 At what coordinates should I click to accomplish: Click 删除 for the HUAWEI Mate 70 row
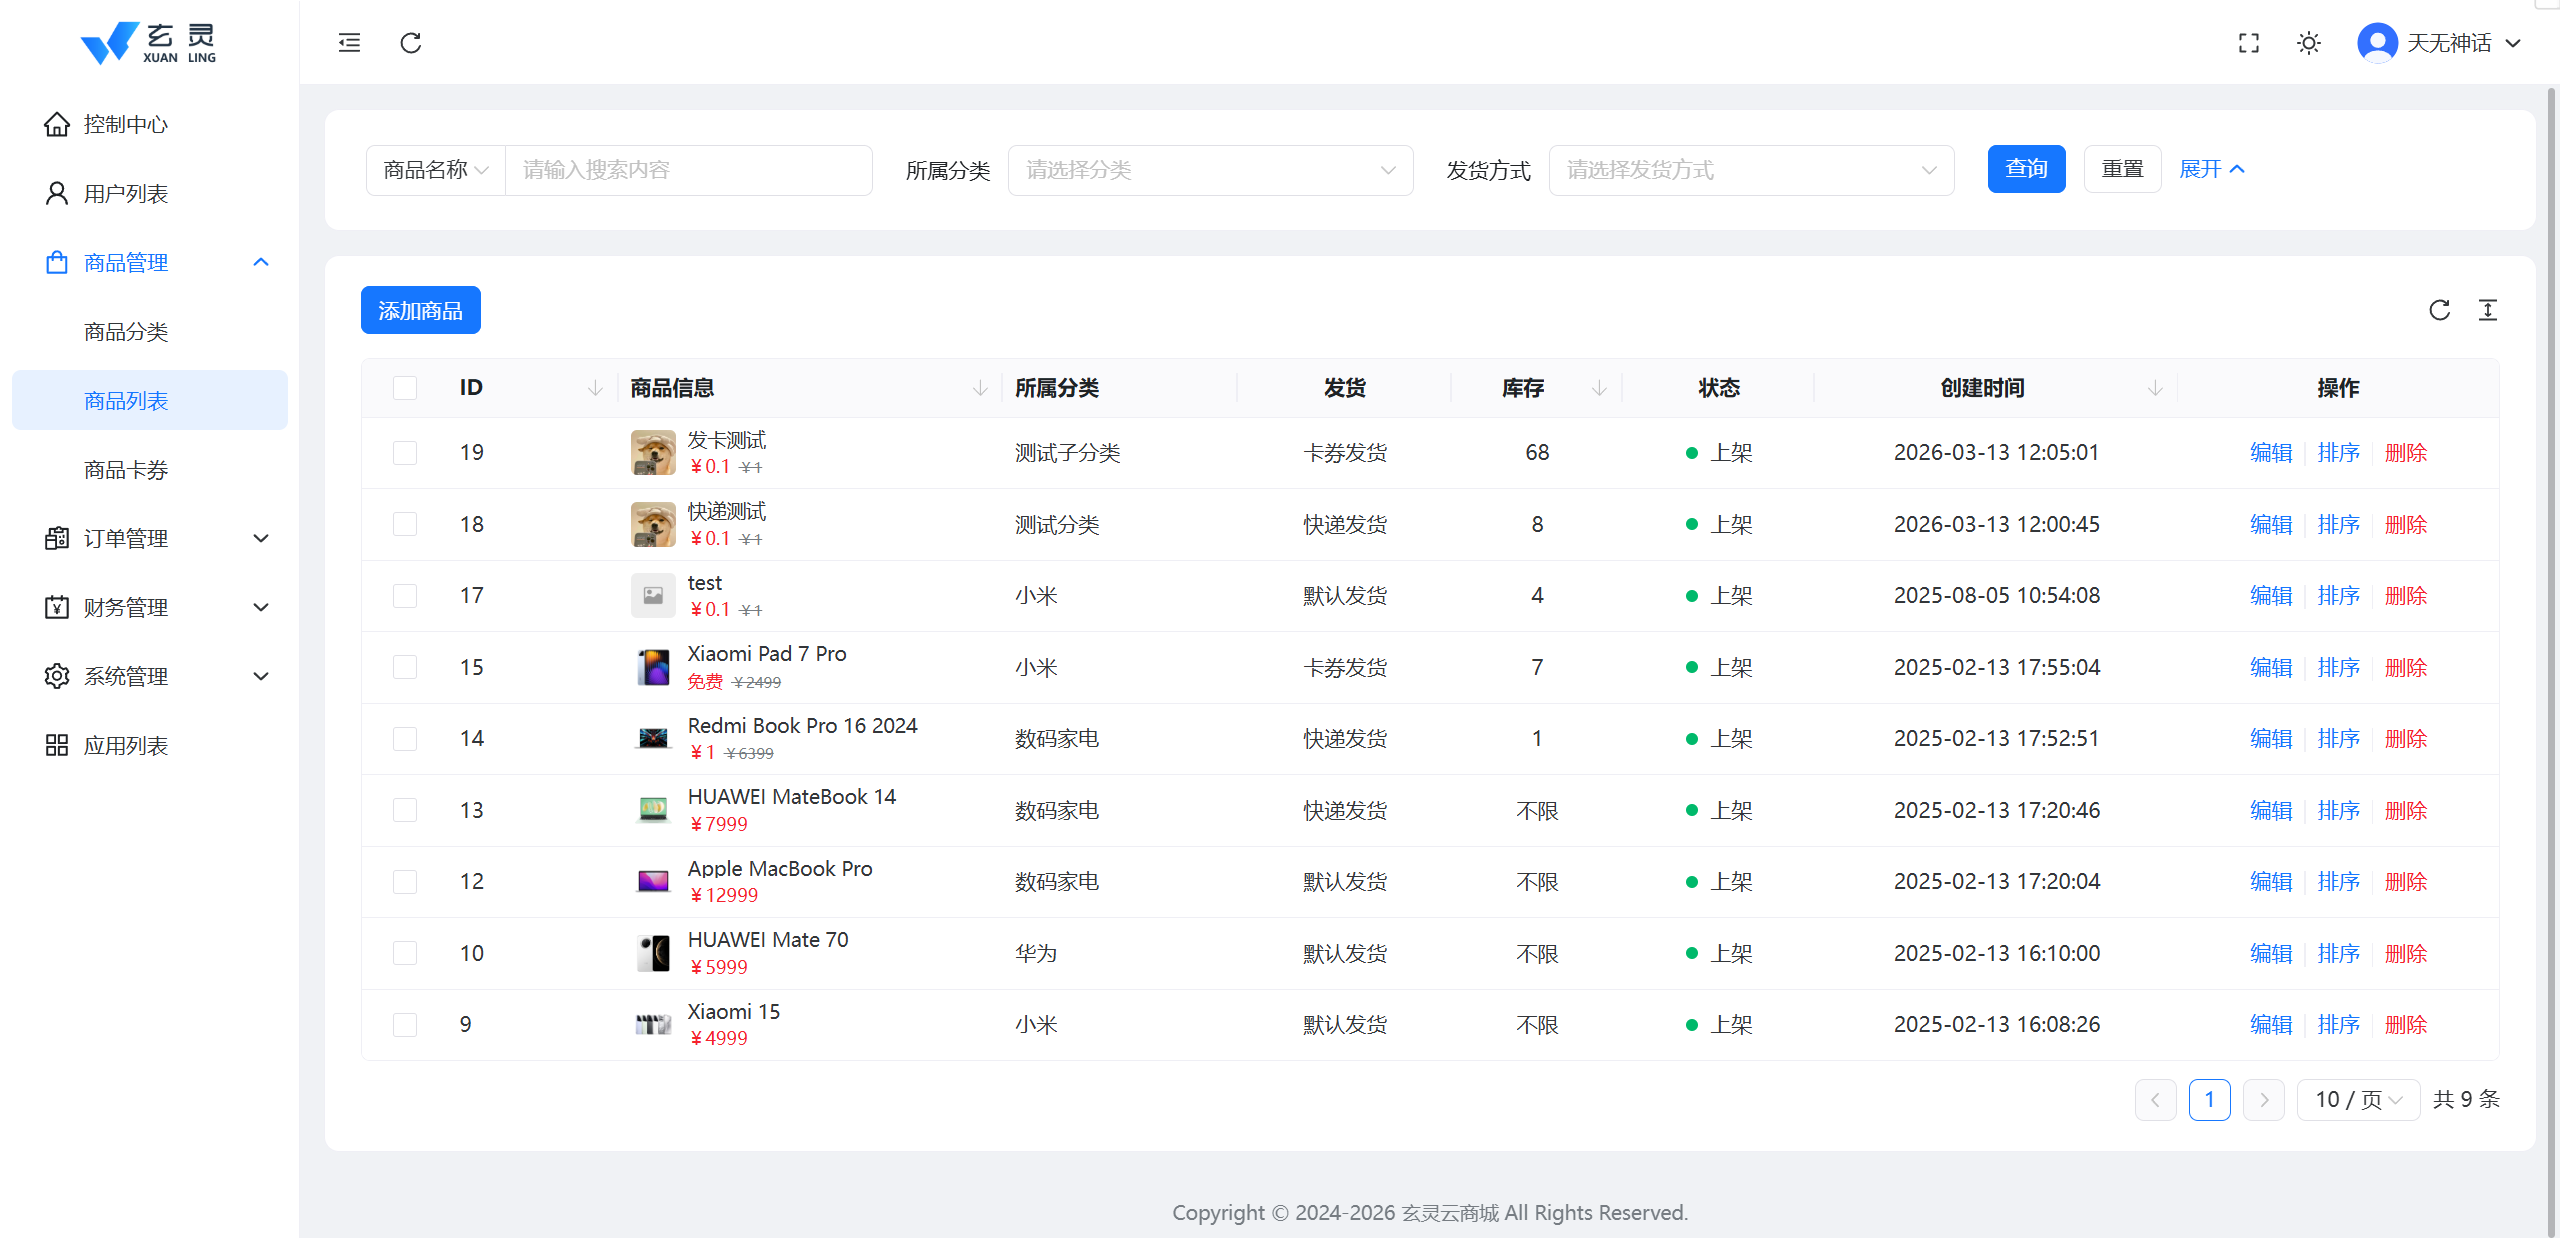[x=2406, y=953]
